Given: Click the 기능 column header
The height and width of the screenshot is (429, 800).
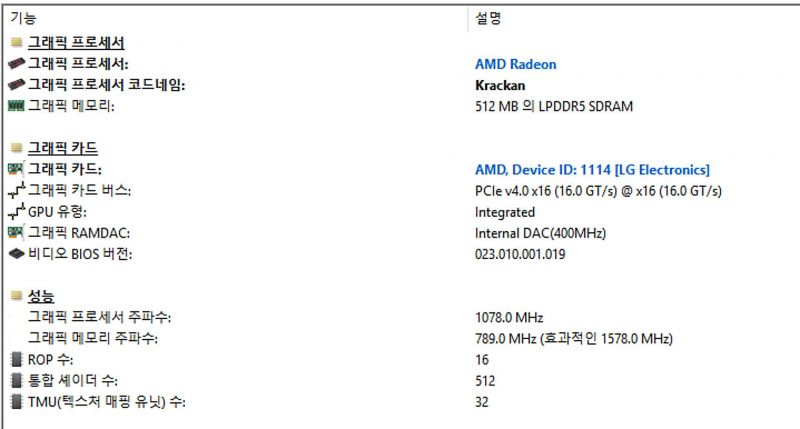Looking at the screenshot, I should (x=25, y=18).
